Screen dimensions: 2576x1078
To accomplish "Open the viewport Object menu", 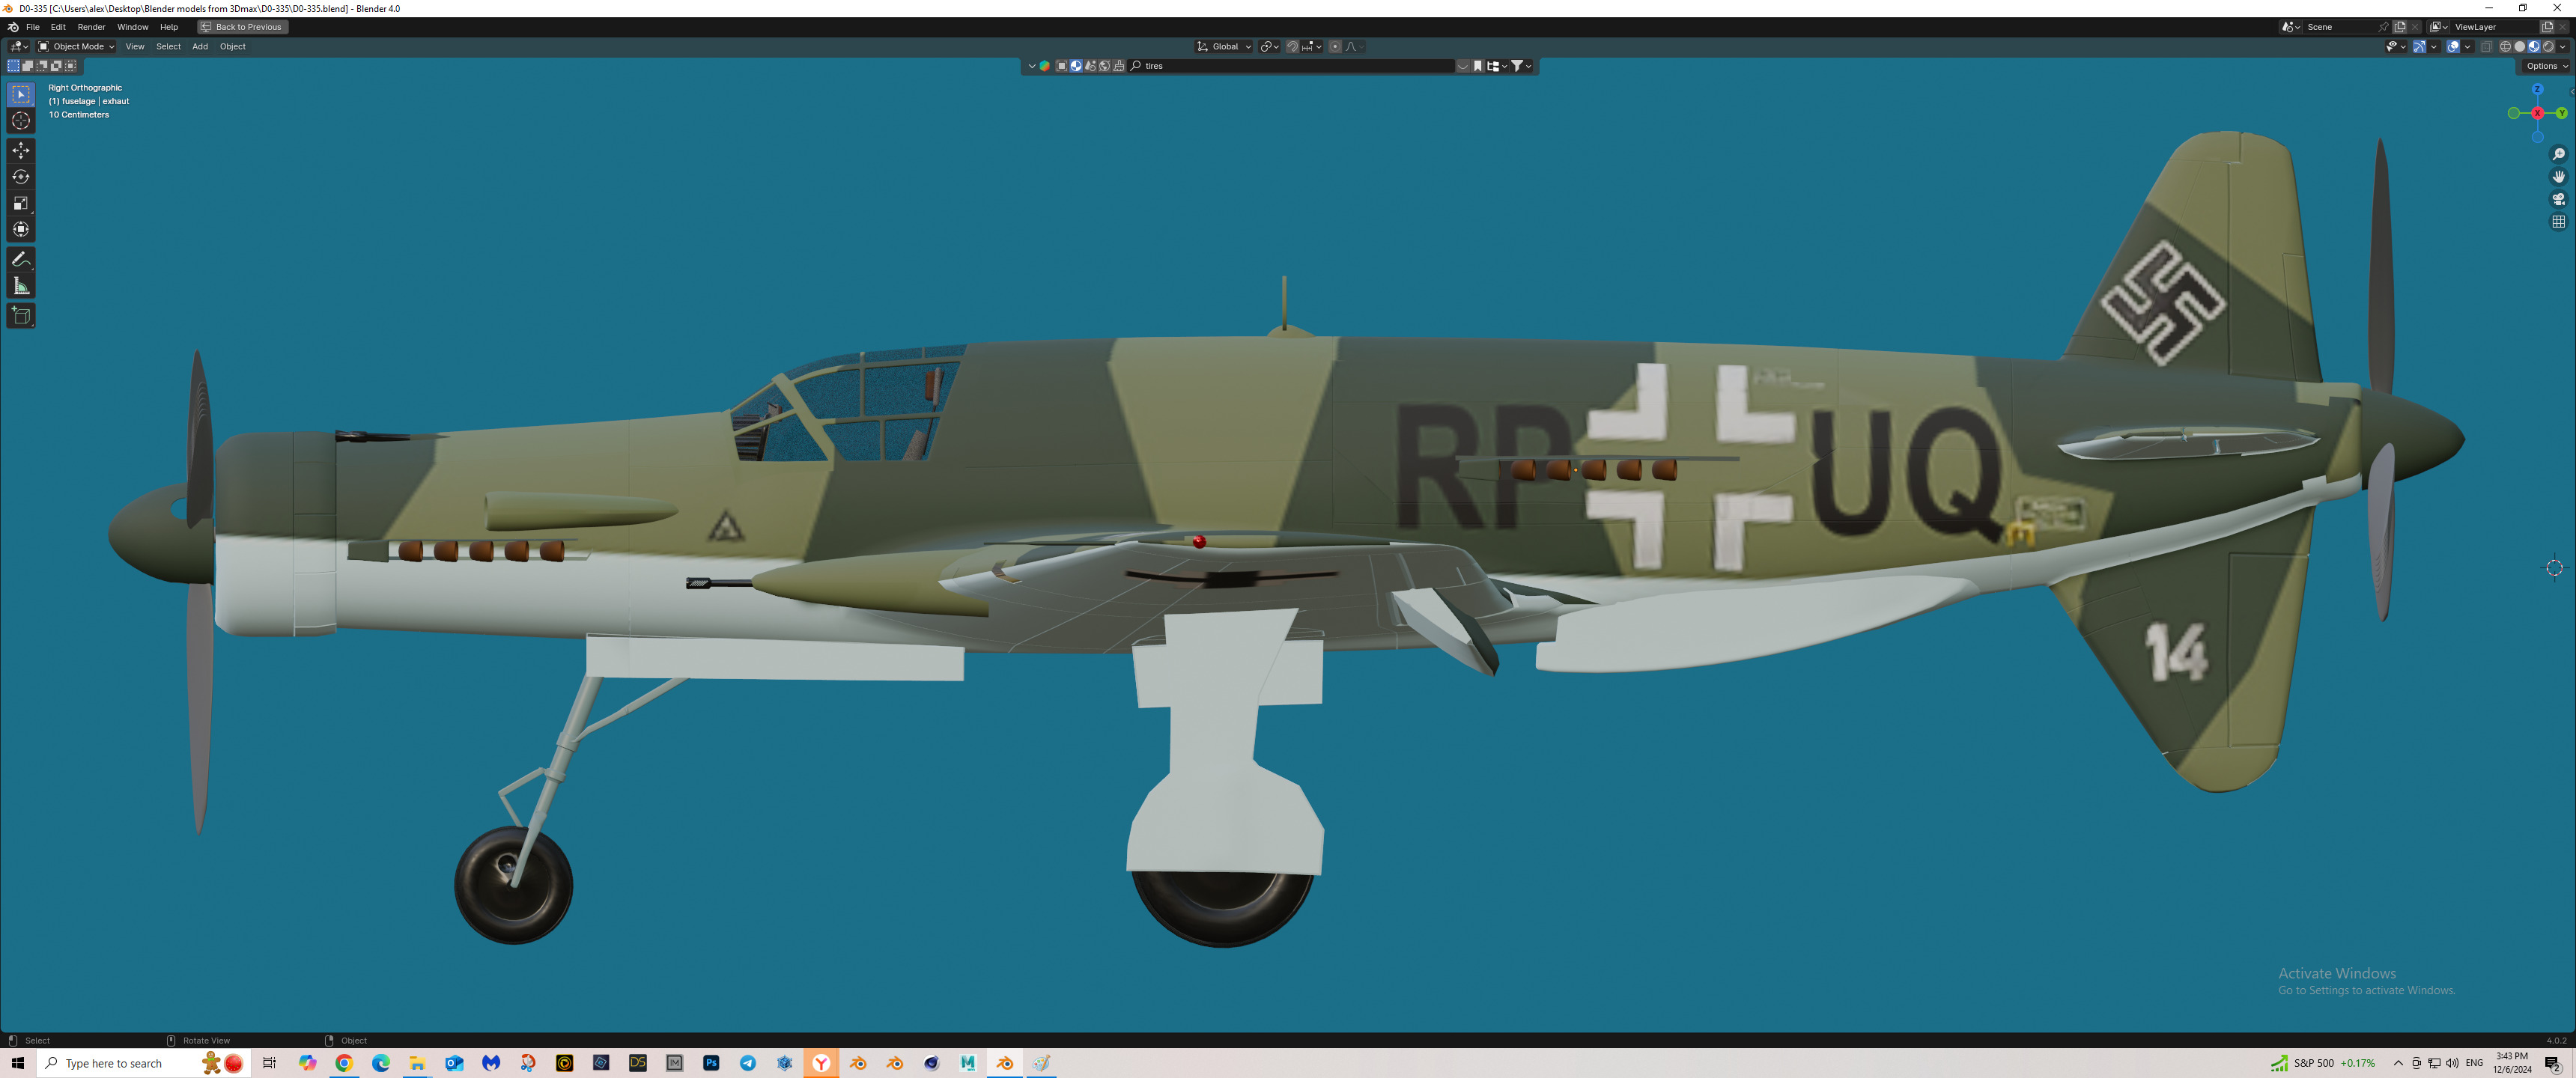I will click(233, 47).
